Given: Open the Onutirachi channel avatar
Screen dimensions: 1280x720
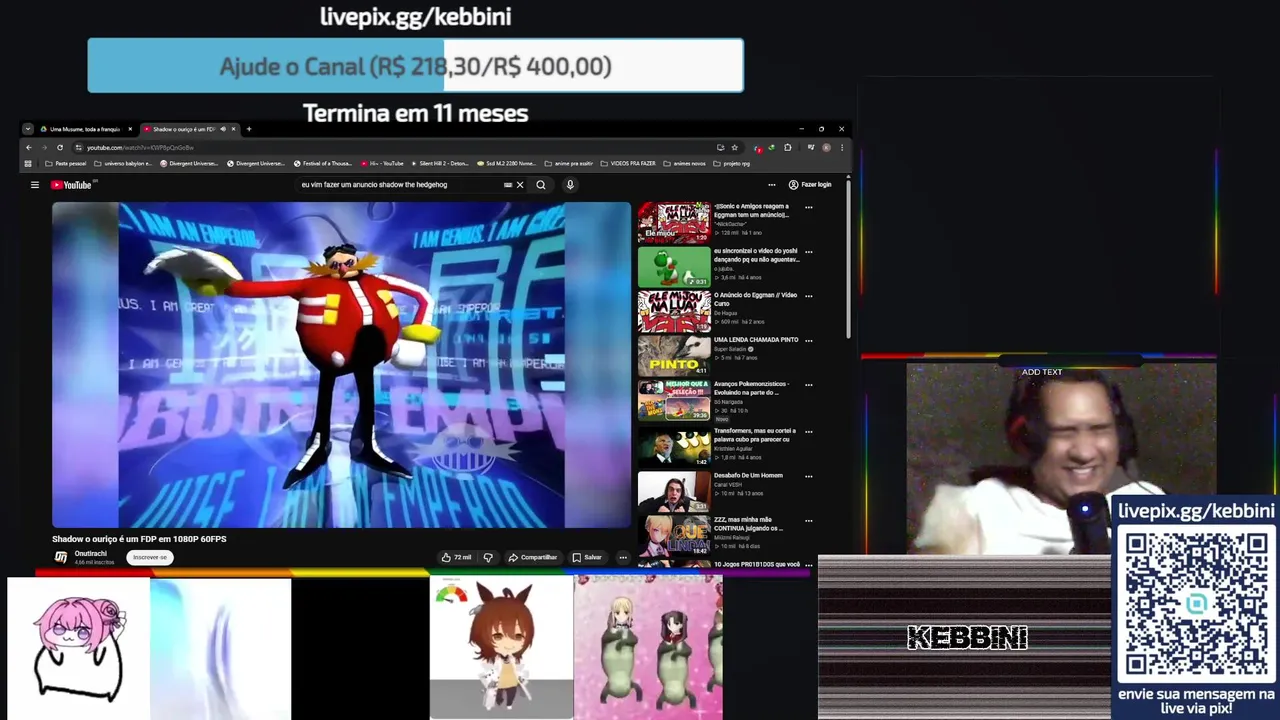Looking at the screenshot, I should tap(61, 557).
